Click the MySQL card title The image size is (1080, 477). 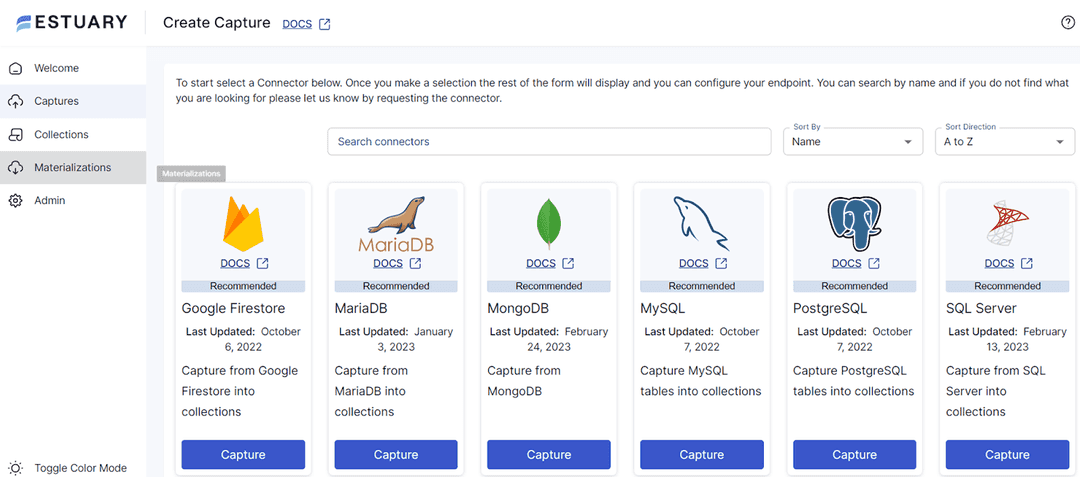(663, 308)
